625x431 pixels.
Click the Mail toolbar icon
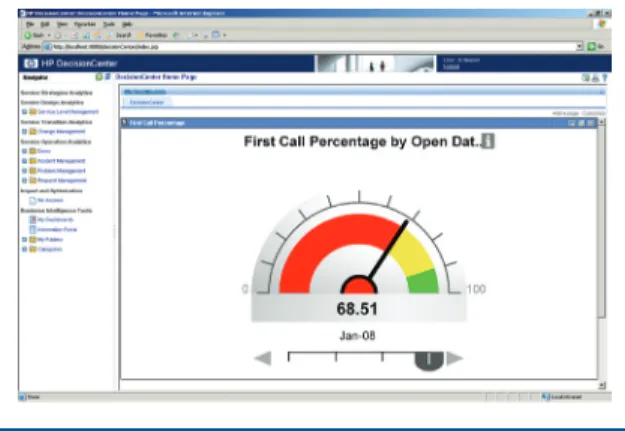[x=192, y=35]
